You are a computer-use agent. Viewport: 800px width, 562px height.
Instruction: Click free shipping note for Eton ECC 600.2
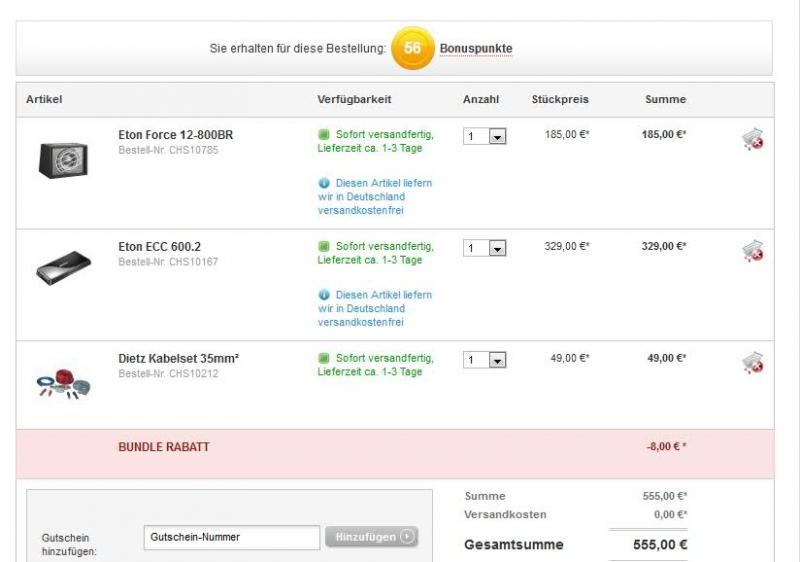click(375, 309)
